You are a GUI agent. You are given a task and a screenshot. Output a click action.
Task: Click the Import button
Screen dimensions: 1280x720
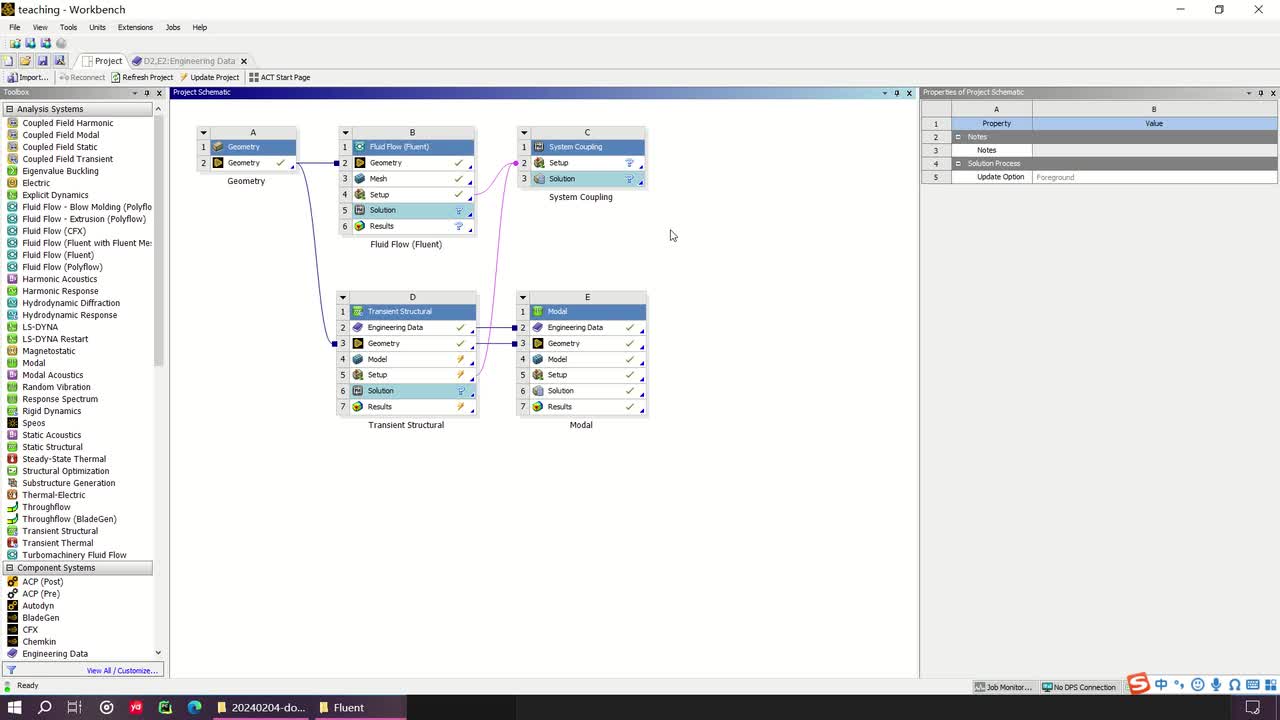click(28, 77)
